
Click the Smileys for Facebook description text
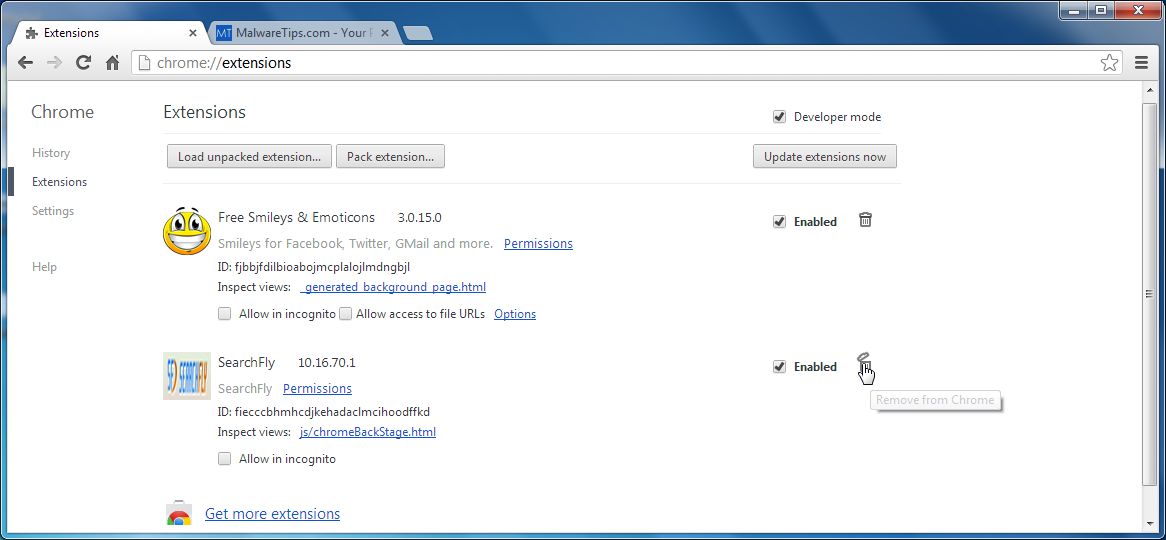tap(355, 243)
